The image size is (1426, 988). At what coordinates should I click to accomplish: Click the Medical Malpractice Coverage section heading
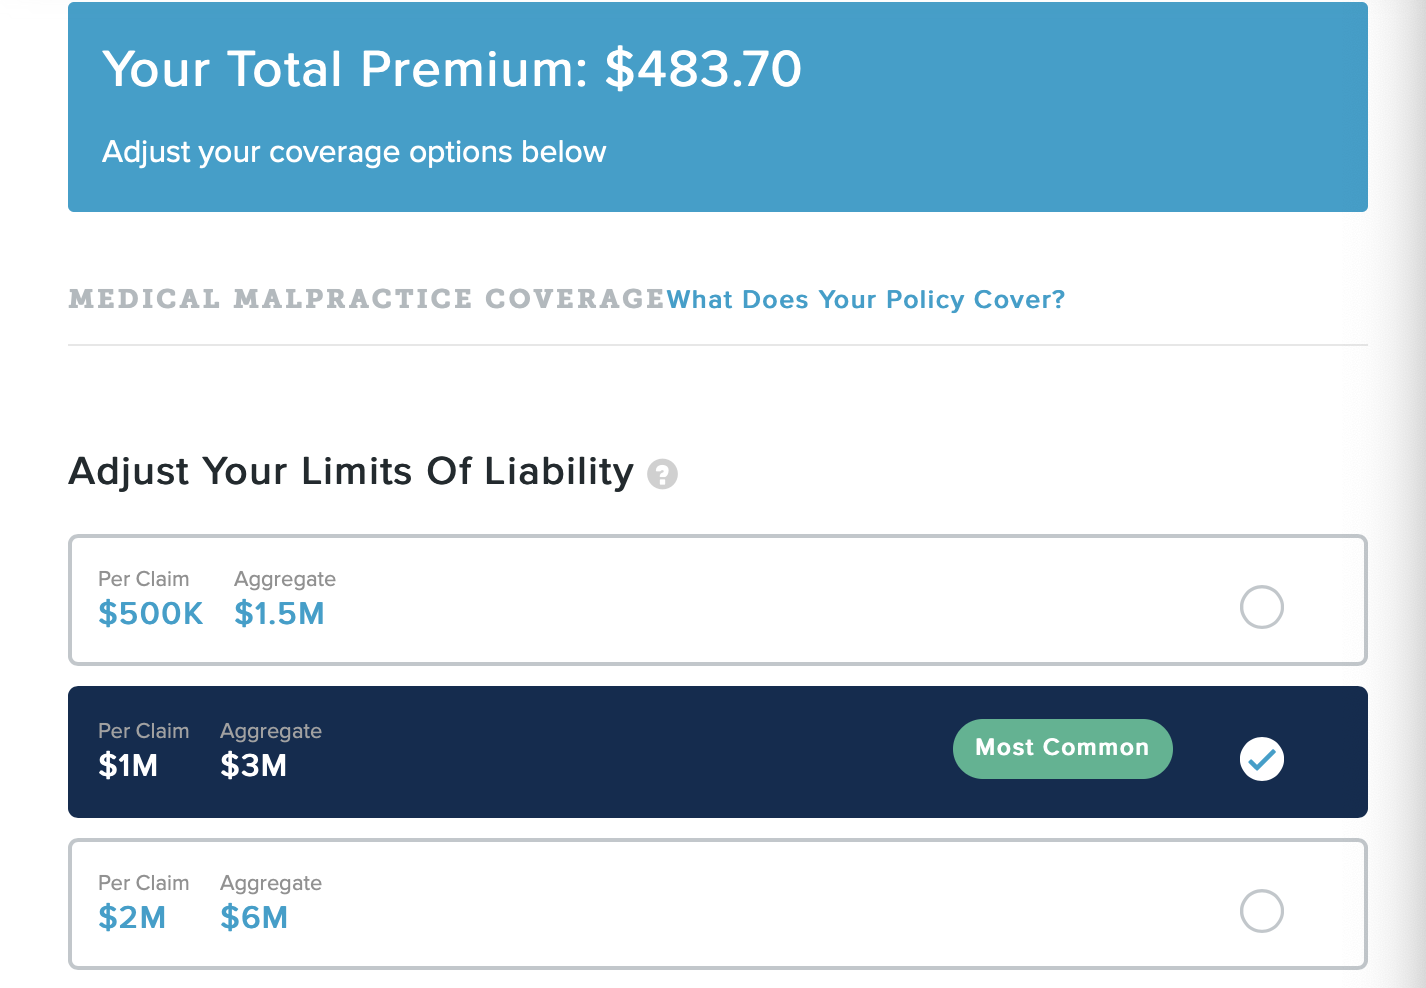tap(366, 299)
